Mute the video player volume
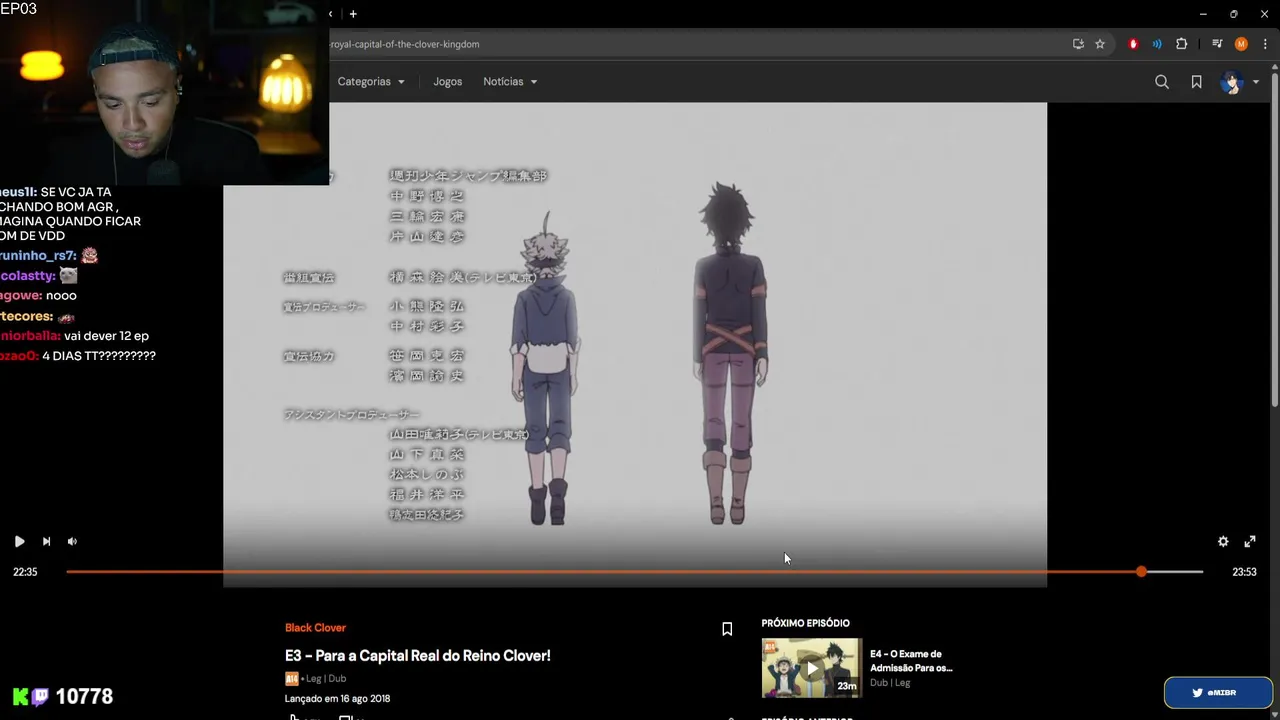Viewport: 1280px width, 720px height. pyautogui.click(x=72, y=541)
